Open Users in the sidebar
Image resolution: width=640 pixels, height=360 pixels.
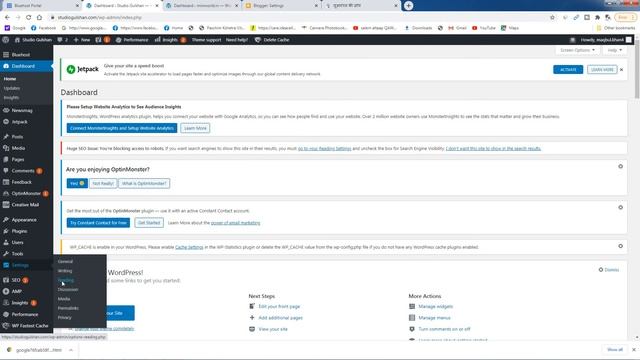(x=27, y=242)
